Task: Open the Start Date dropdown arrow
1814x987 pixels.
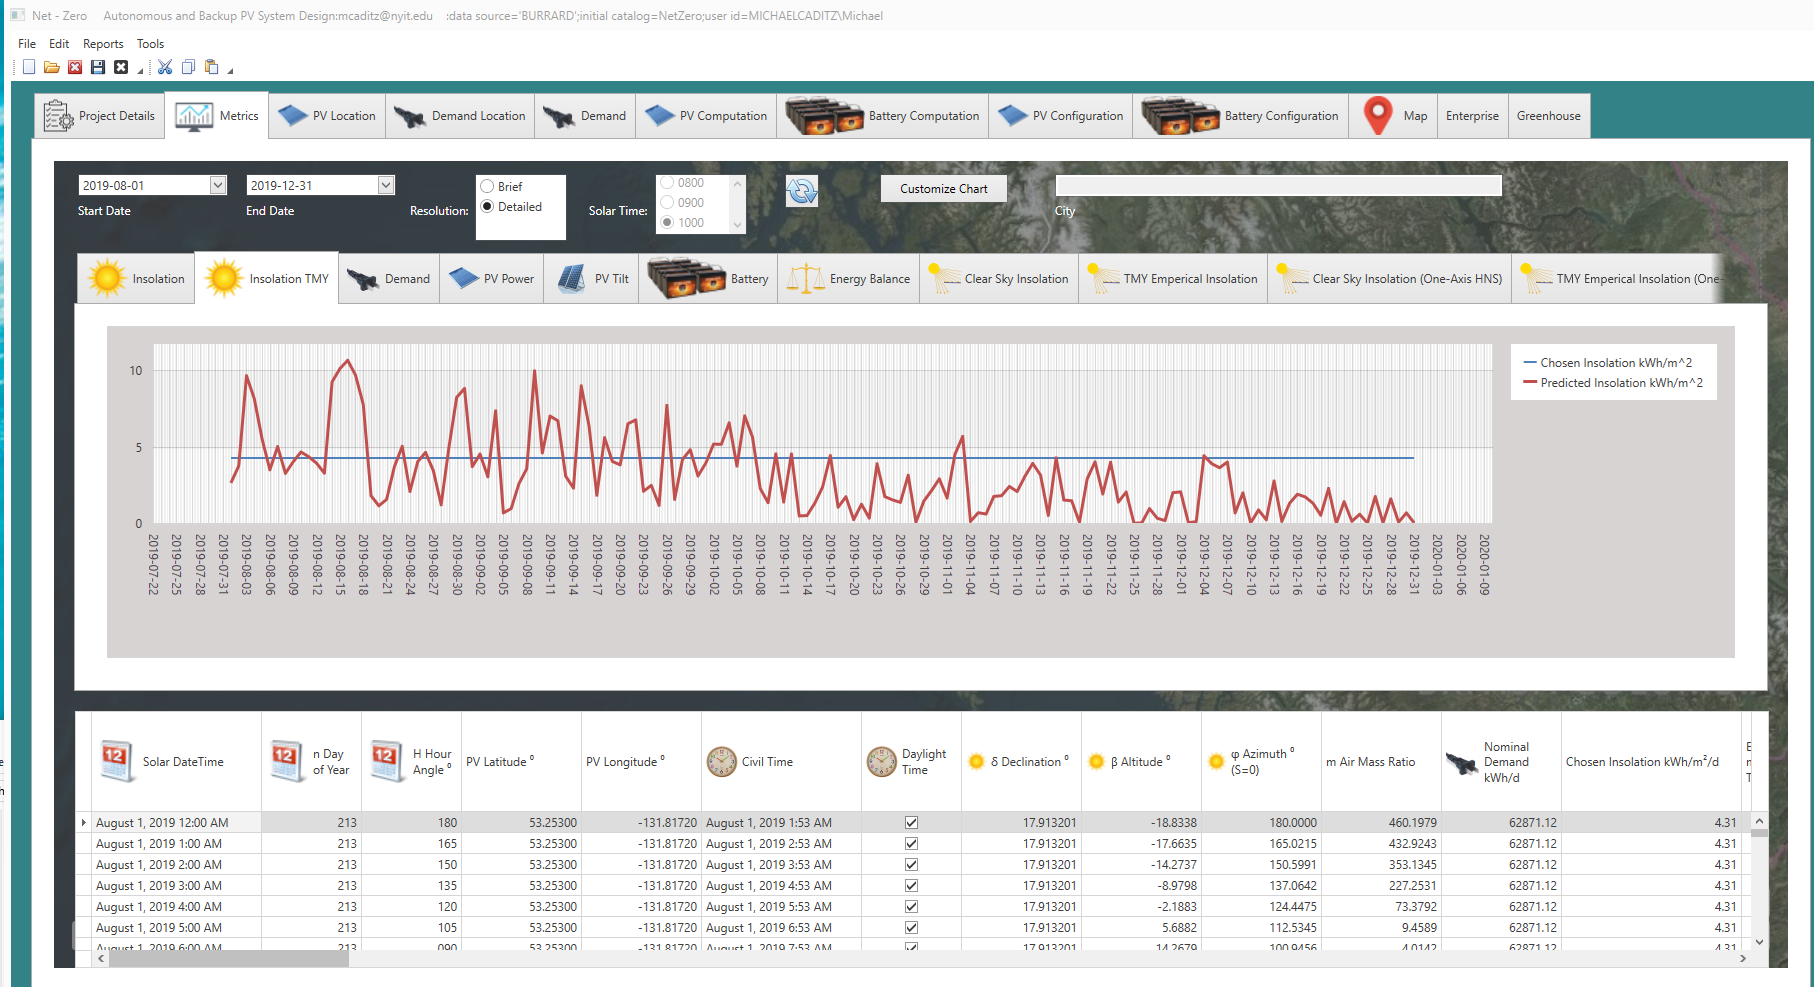Action: click(x=218, y=185)
